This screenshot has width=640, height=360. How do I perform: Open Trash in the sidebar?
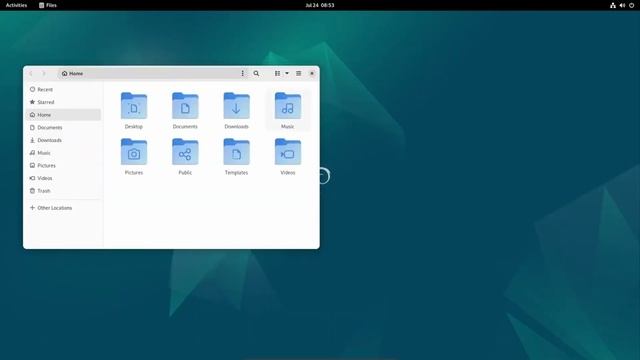pos(63,191)
